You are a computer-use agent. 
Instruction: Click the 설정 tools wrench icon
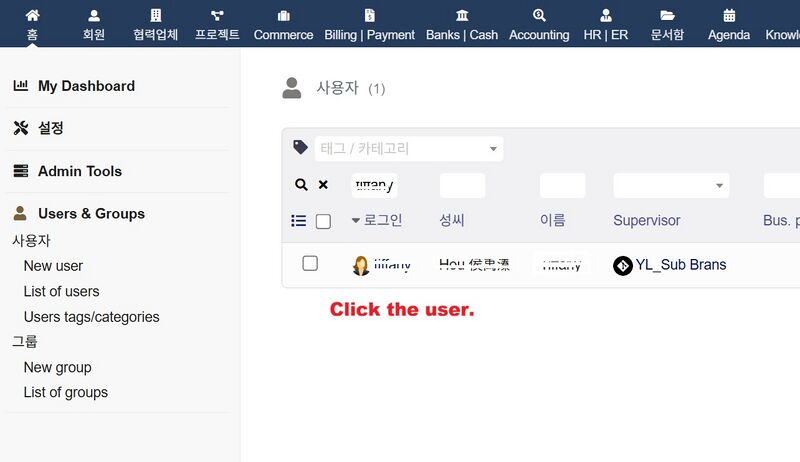click(20, 128)
